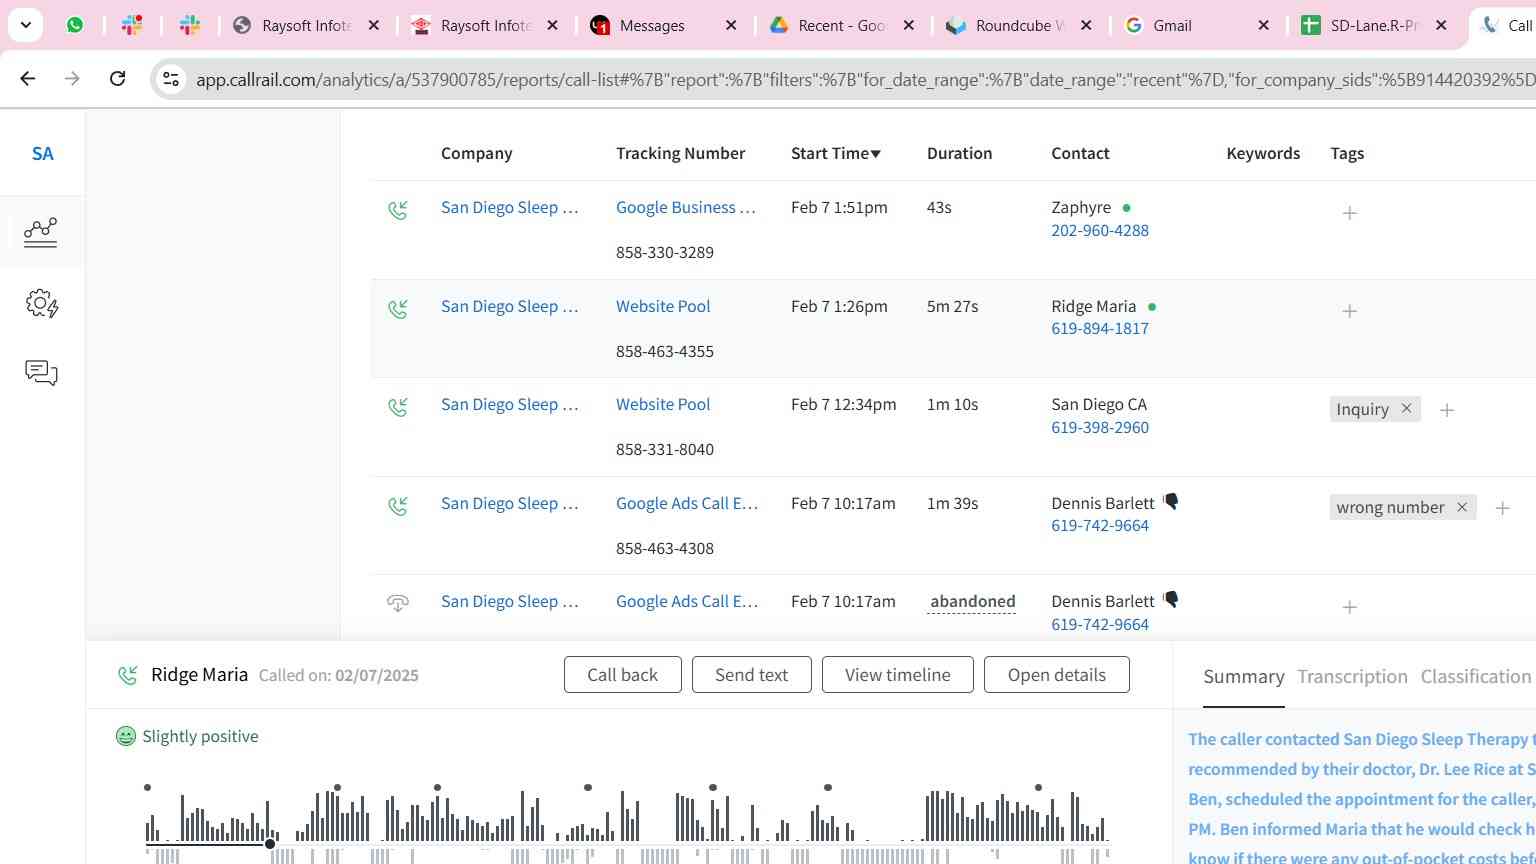Open phone number 619-894-1817 link

[1099, 329]
